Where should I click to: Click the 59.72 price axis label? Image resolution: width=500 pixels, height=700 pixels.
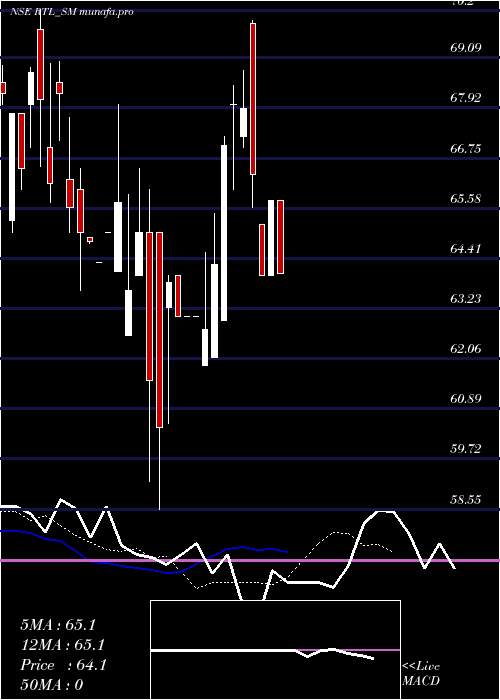pyautogui.click(x=466, y=449)
